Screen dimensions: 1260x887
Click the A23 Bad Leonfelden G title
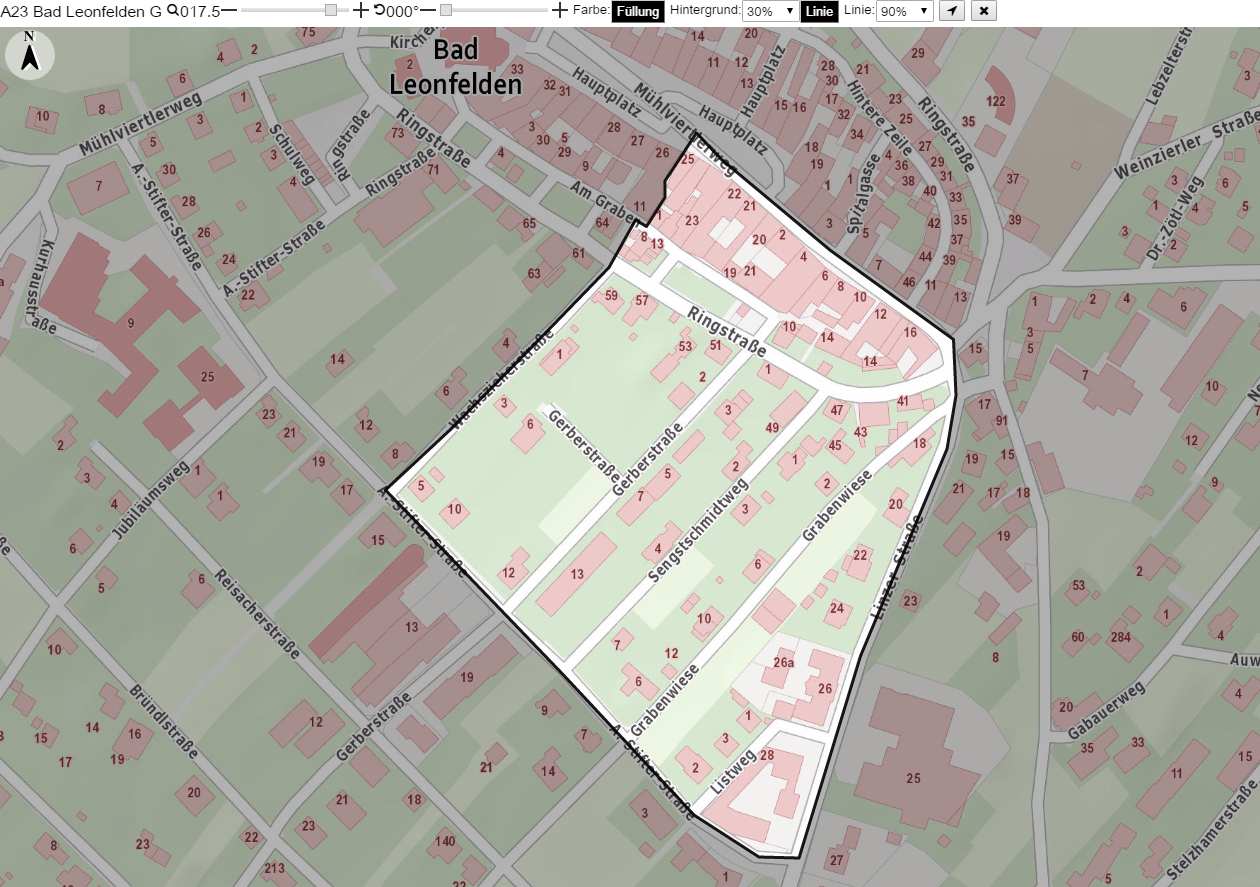[82, 10]
